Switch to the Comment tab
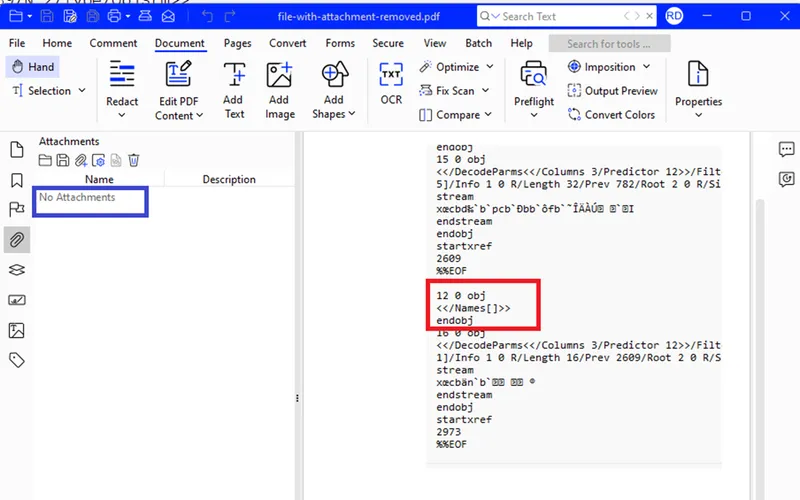This screenshot has height=500, width=800. point(113,43)
